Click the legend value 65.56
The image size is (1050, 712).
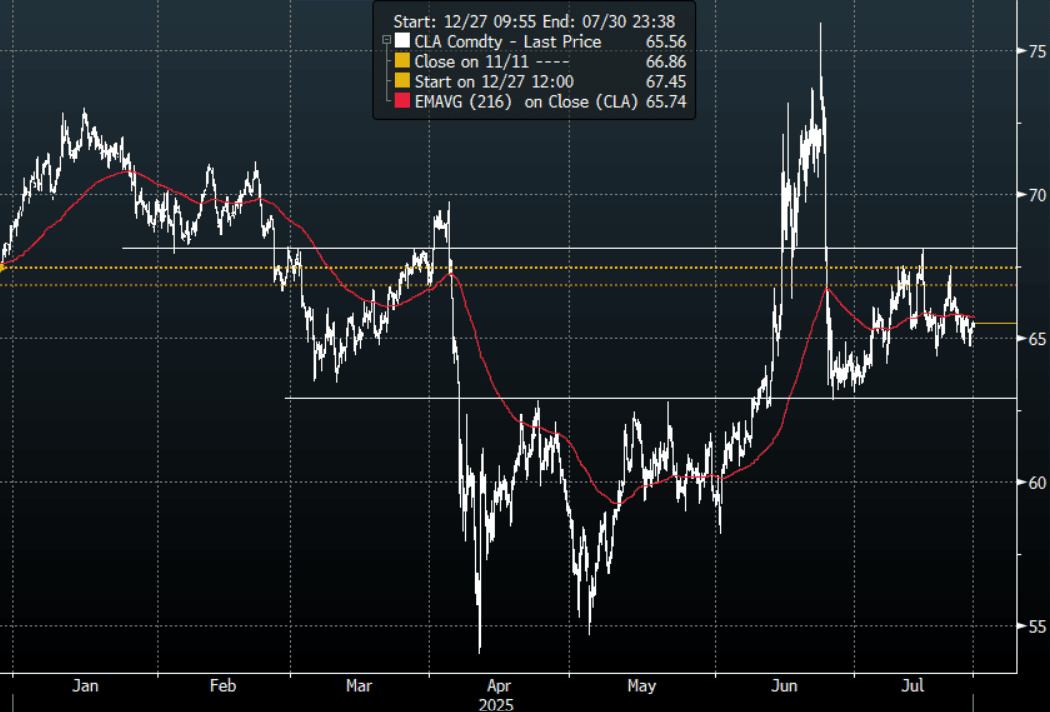pyautogui.click(x=666, y=42)
